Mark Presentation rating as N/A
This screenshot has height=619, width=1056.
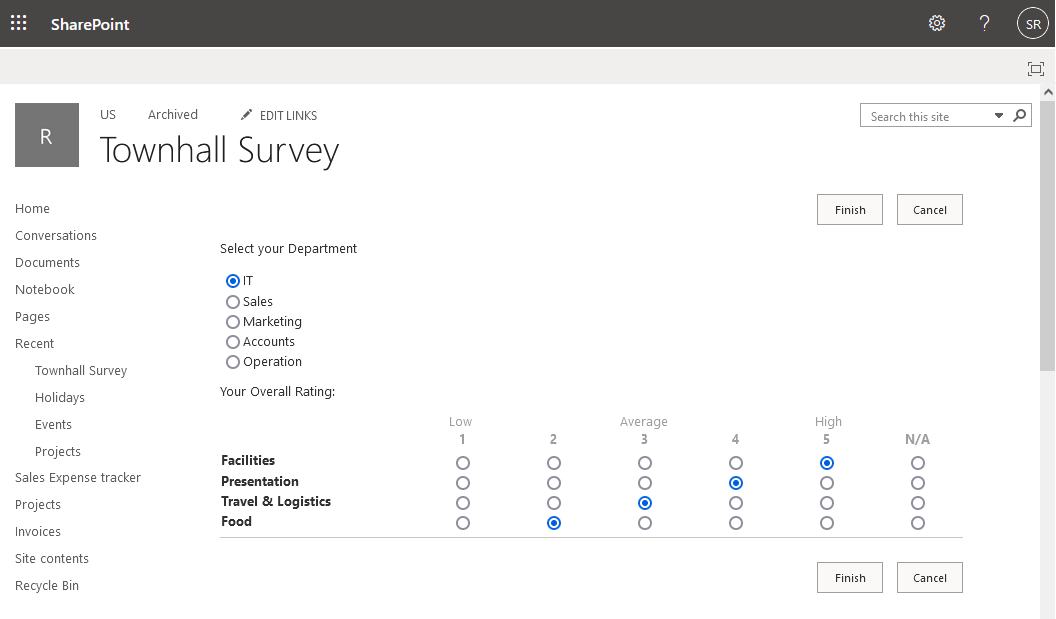tap(917, 482)
